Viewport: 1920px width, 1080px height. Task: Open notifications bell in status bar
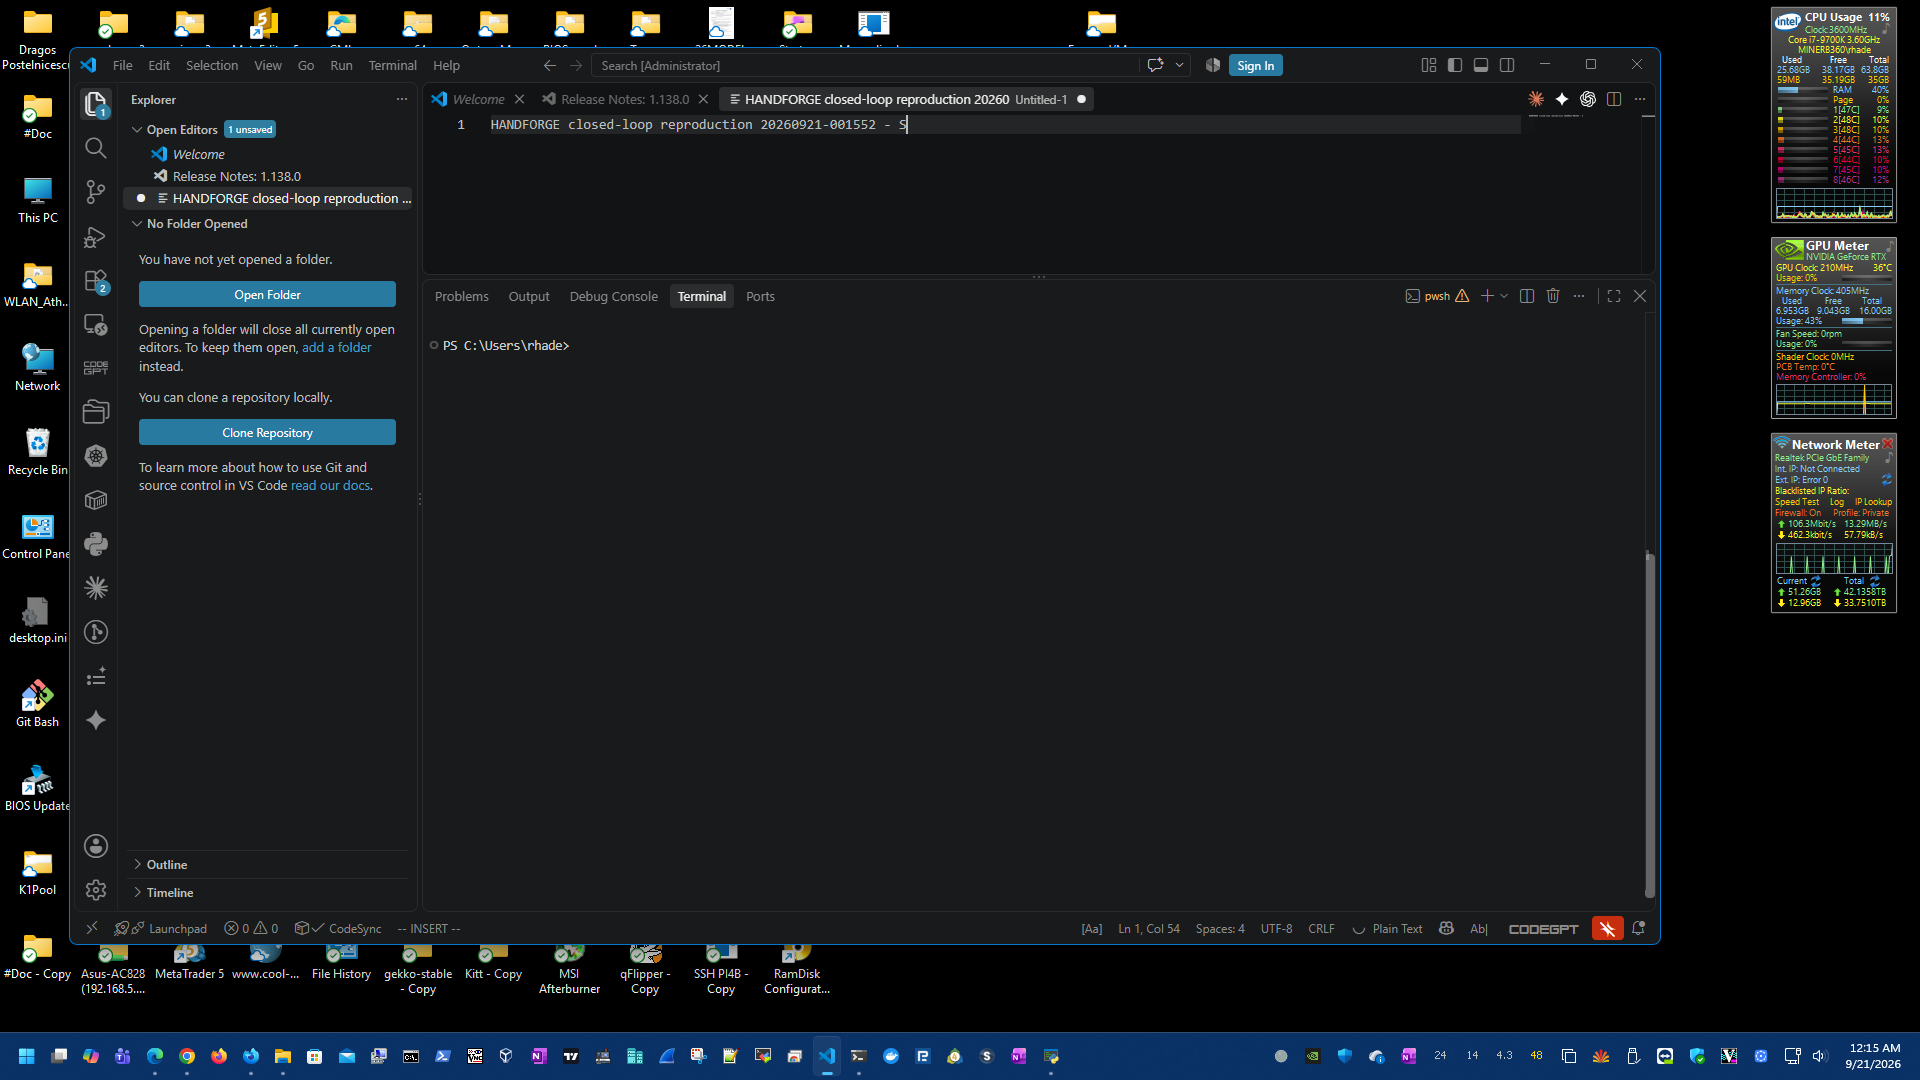[1638, 929]
